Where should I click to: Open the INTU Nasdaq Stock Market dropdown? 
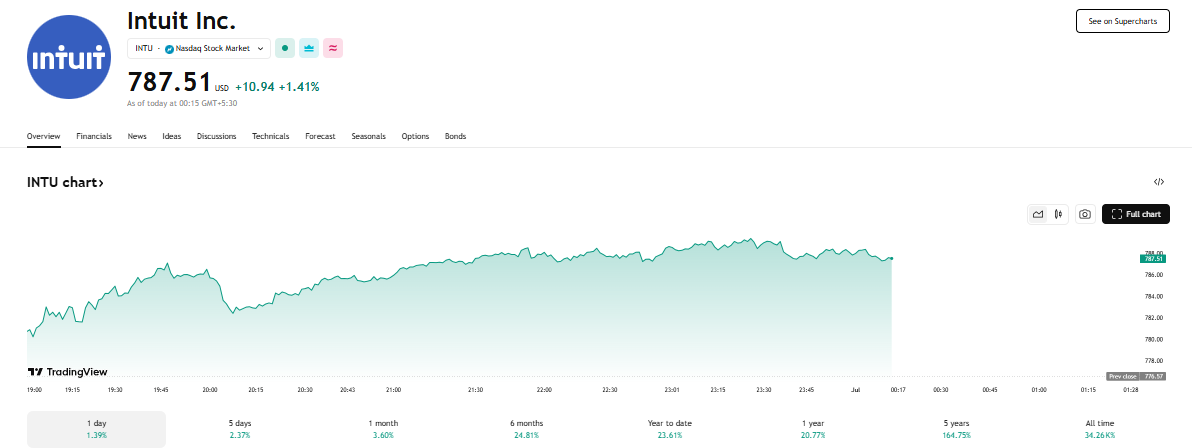[199, 48]
